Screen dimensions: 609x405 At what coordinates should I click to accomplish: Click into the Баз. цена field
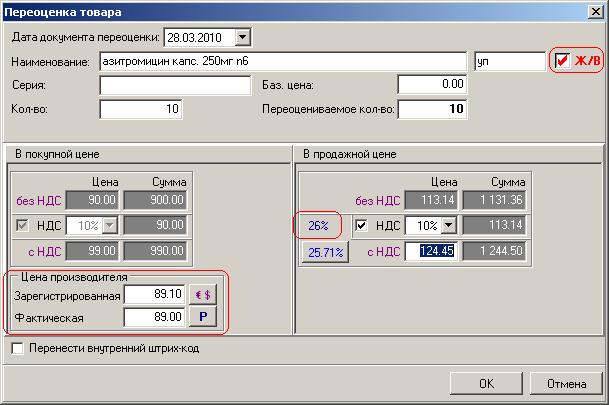(432, 86)
